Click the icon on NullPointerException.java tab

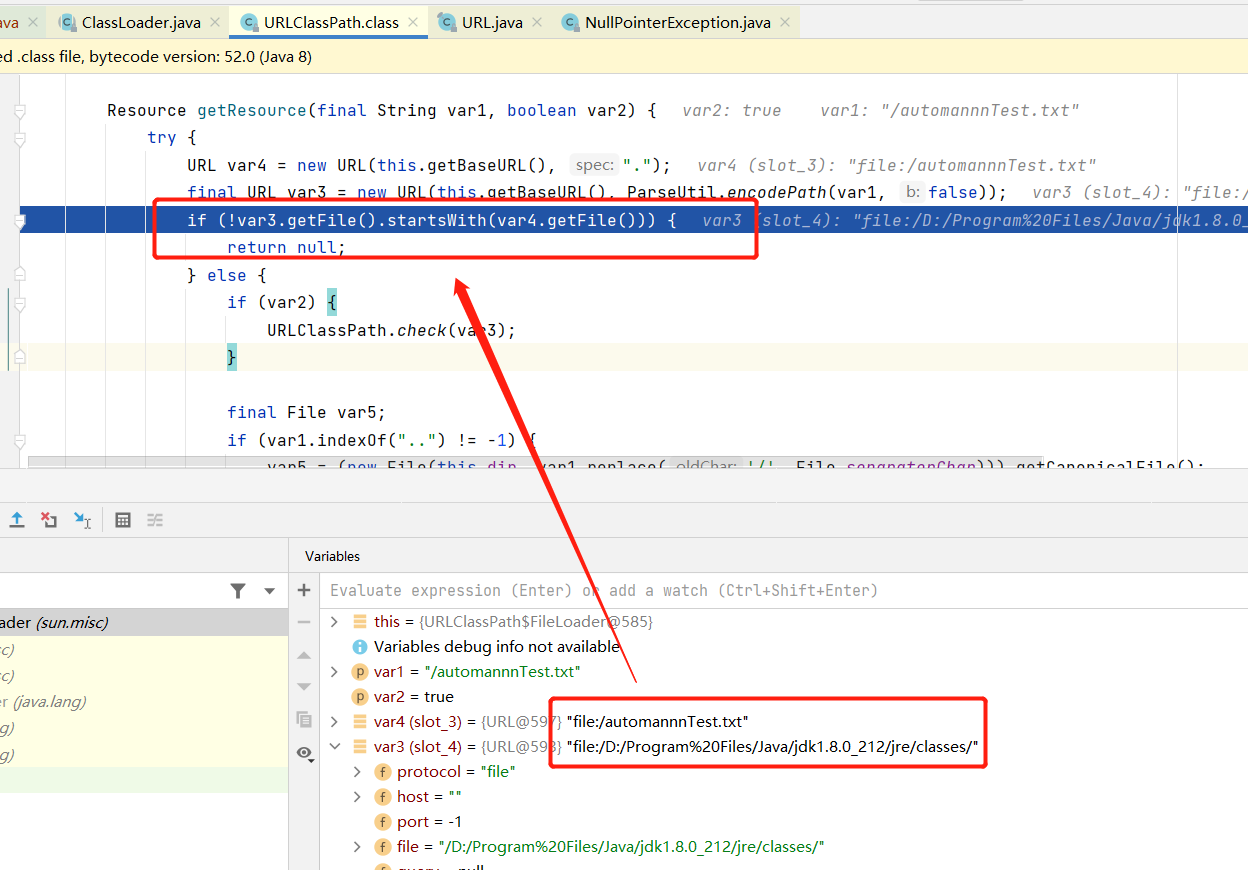570,22
